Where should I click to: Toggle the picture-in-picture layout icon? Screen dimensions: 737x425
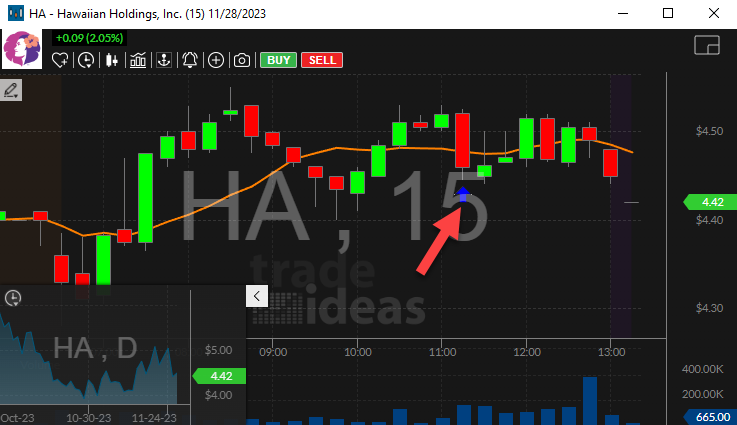click(707, 46)
